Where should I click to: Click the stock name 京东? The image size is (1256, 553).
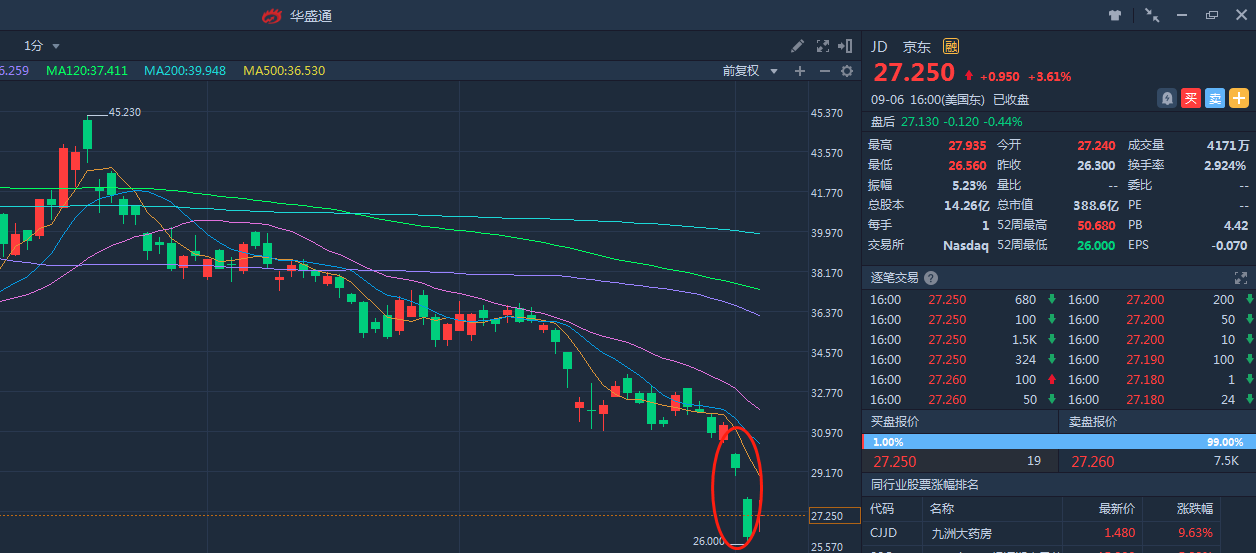click(x=916, y=47)
